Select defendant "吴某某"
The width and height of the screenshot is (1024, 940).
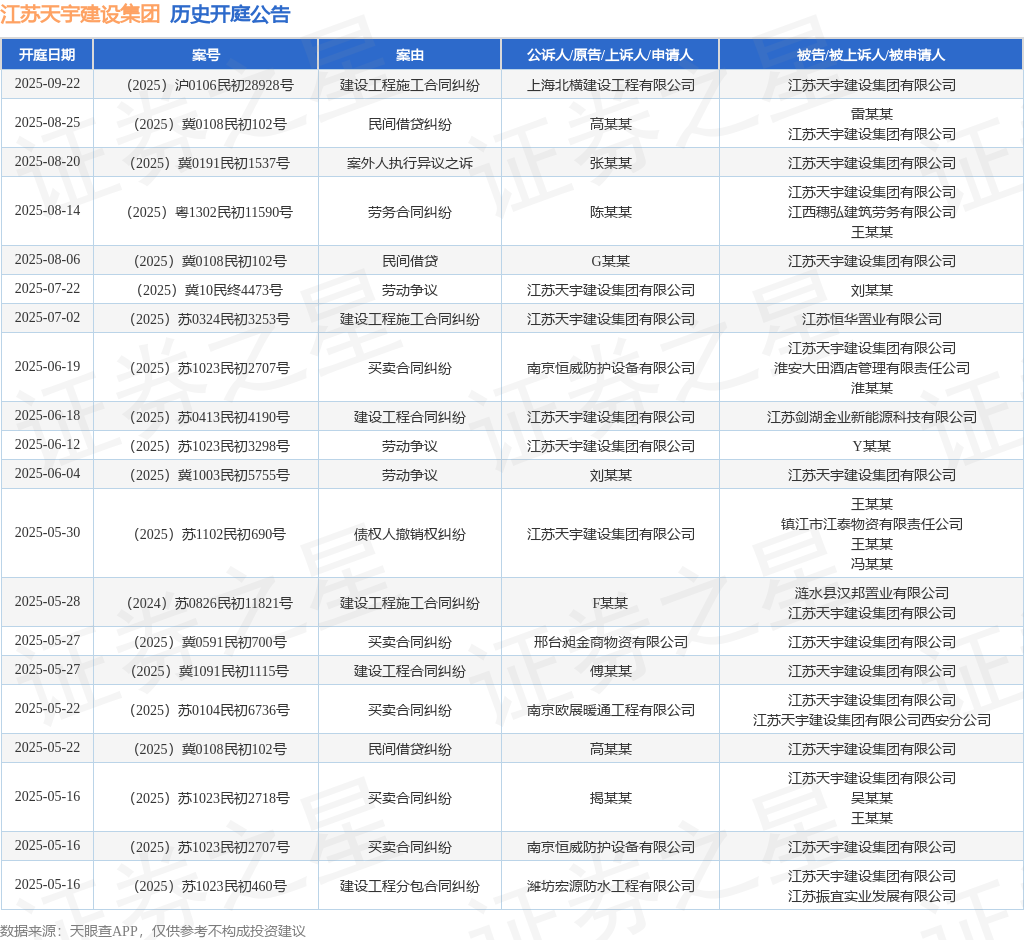pos(872,798)
